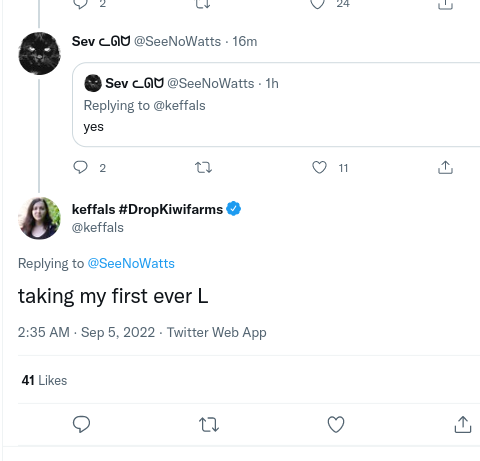
Task: View the 41 Likes list
Action: click(44, 380)
